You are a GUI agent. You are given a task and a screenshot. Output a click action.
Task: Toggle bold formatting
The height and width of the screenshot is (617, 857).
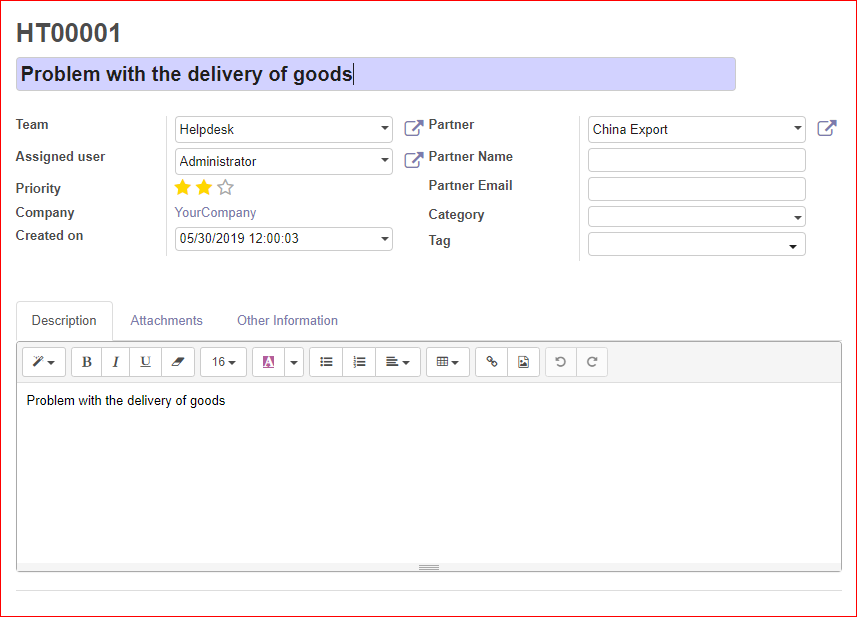[x=86, y=362]
